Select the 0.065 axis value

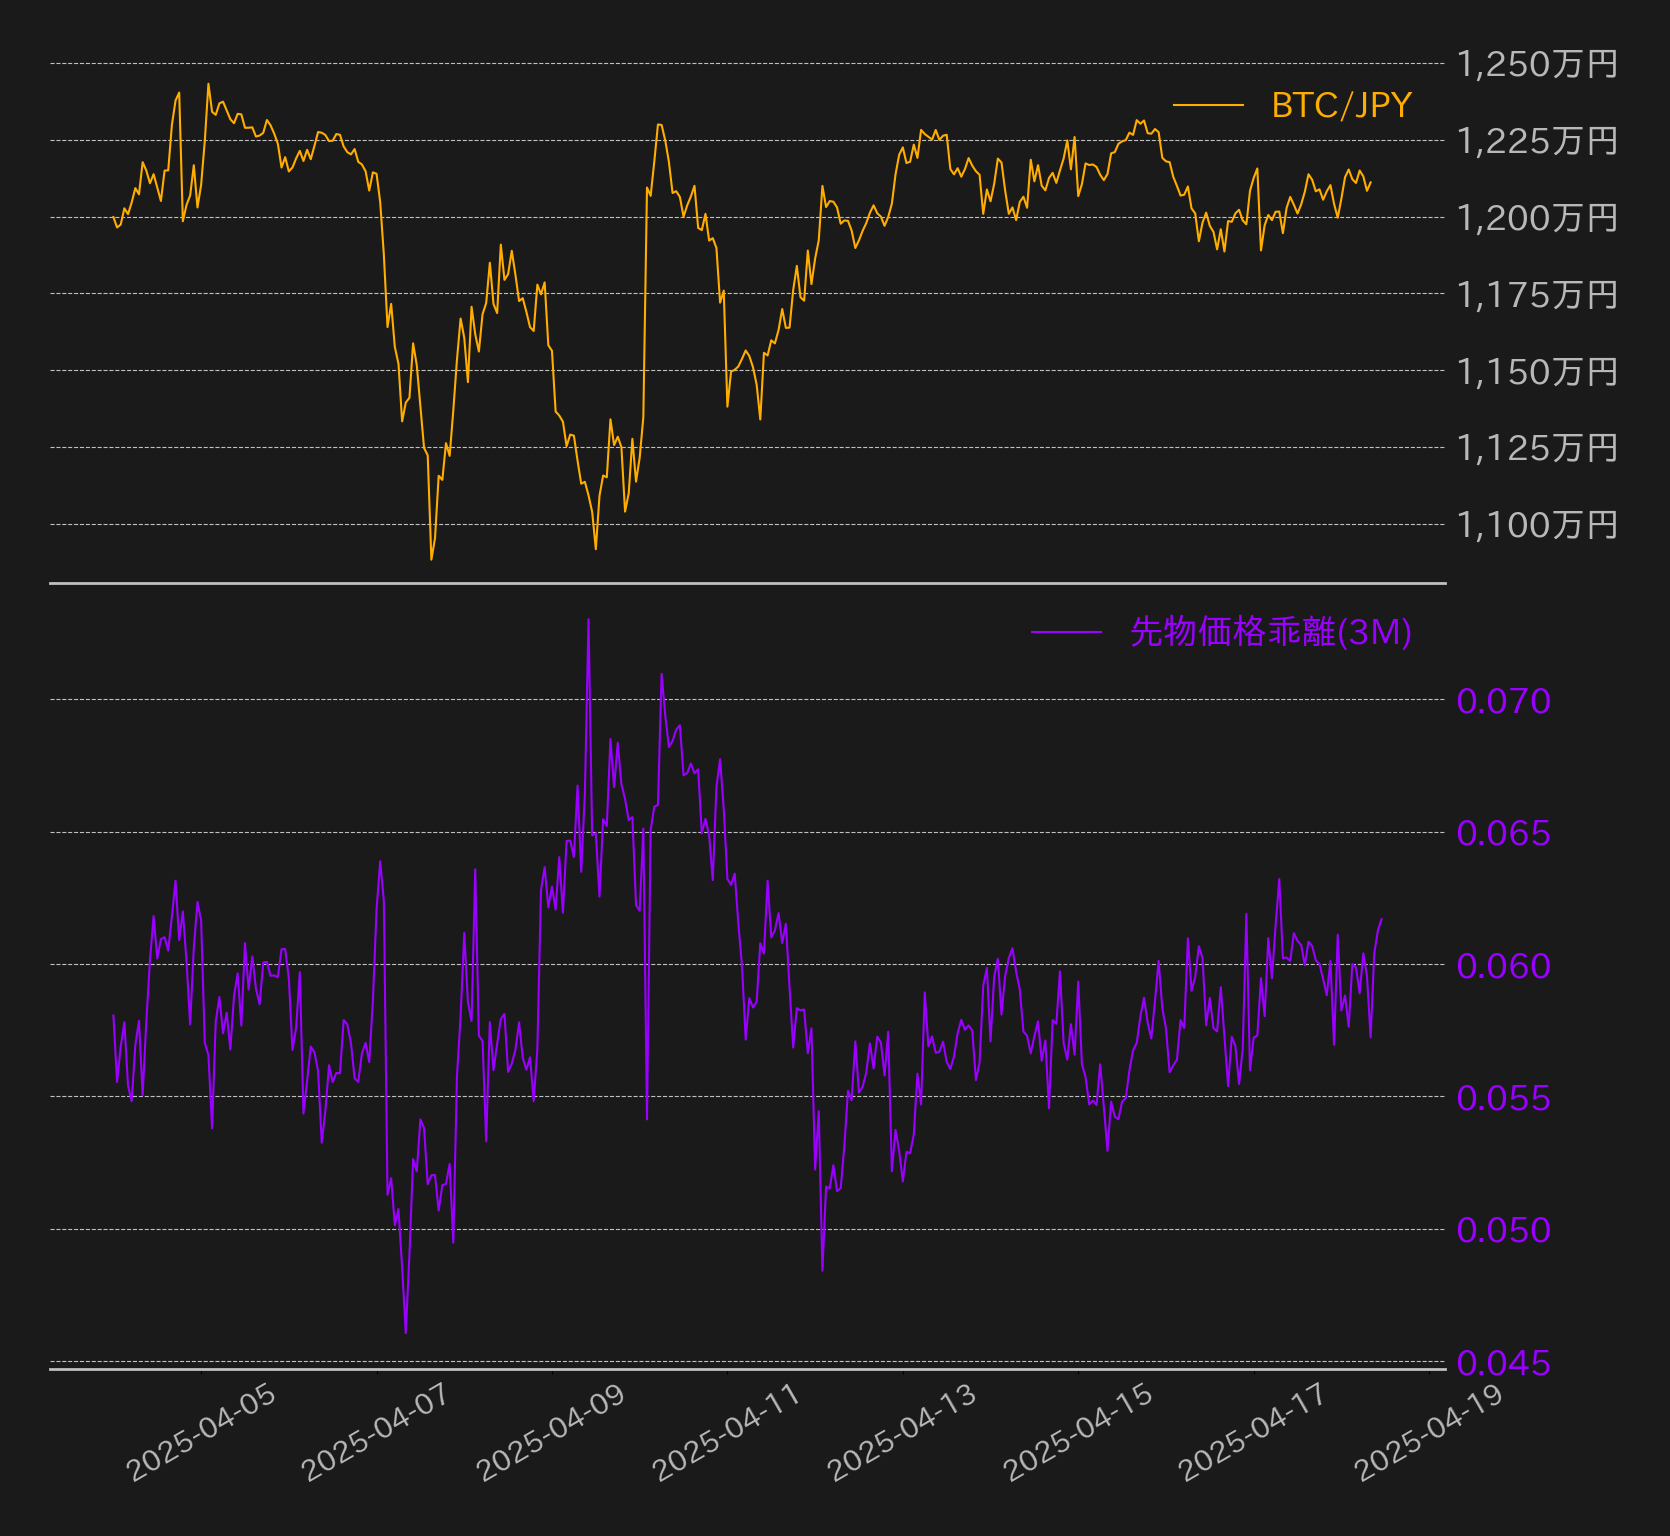[1504, 833]
